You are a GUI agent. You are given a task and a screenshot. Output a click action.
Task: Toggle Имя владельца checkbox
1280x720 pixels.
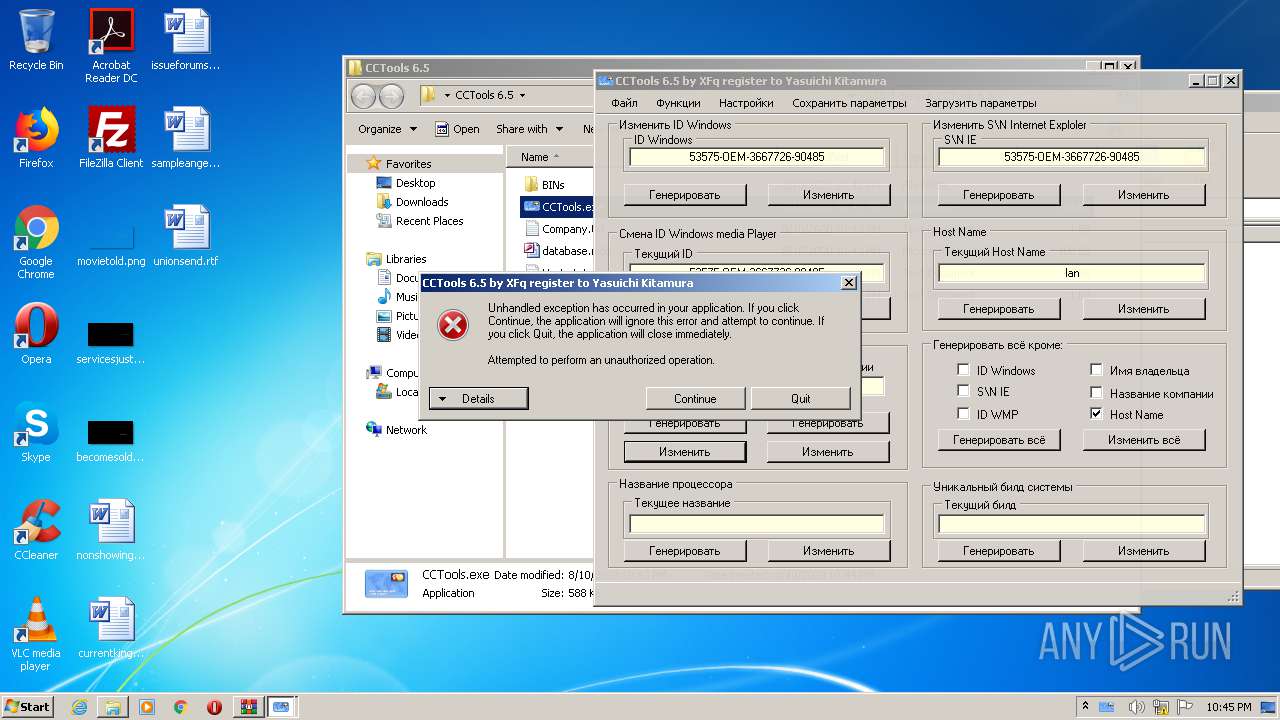(x=1096, y=370)
